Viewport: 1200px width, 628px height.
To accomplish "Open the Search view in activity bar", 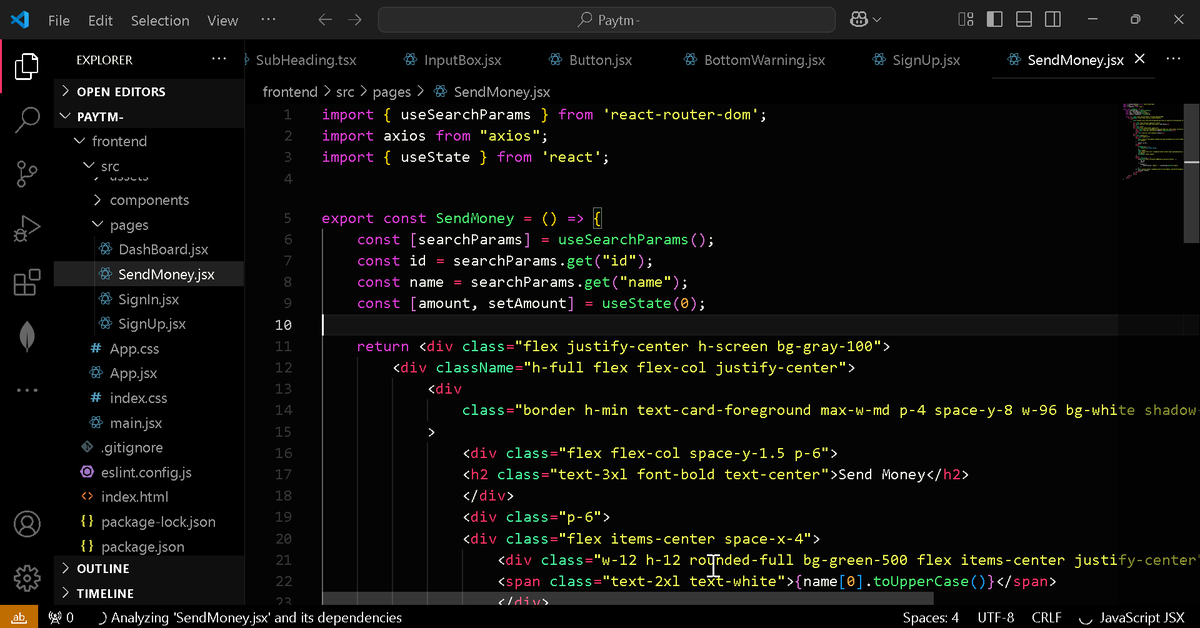I will [27, 120].
